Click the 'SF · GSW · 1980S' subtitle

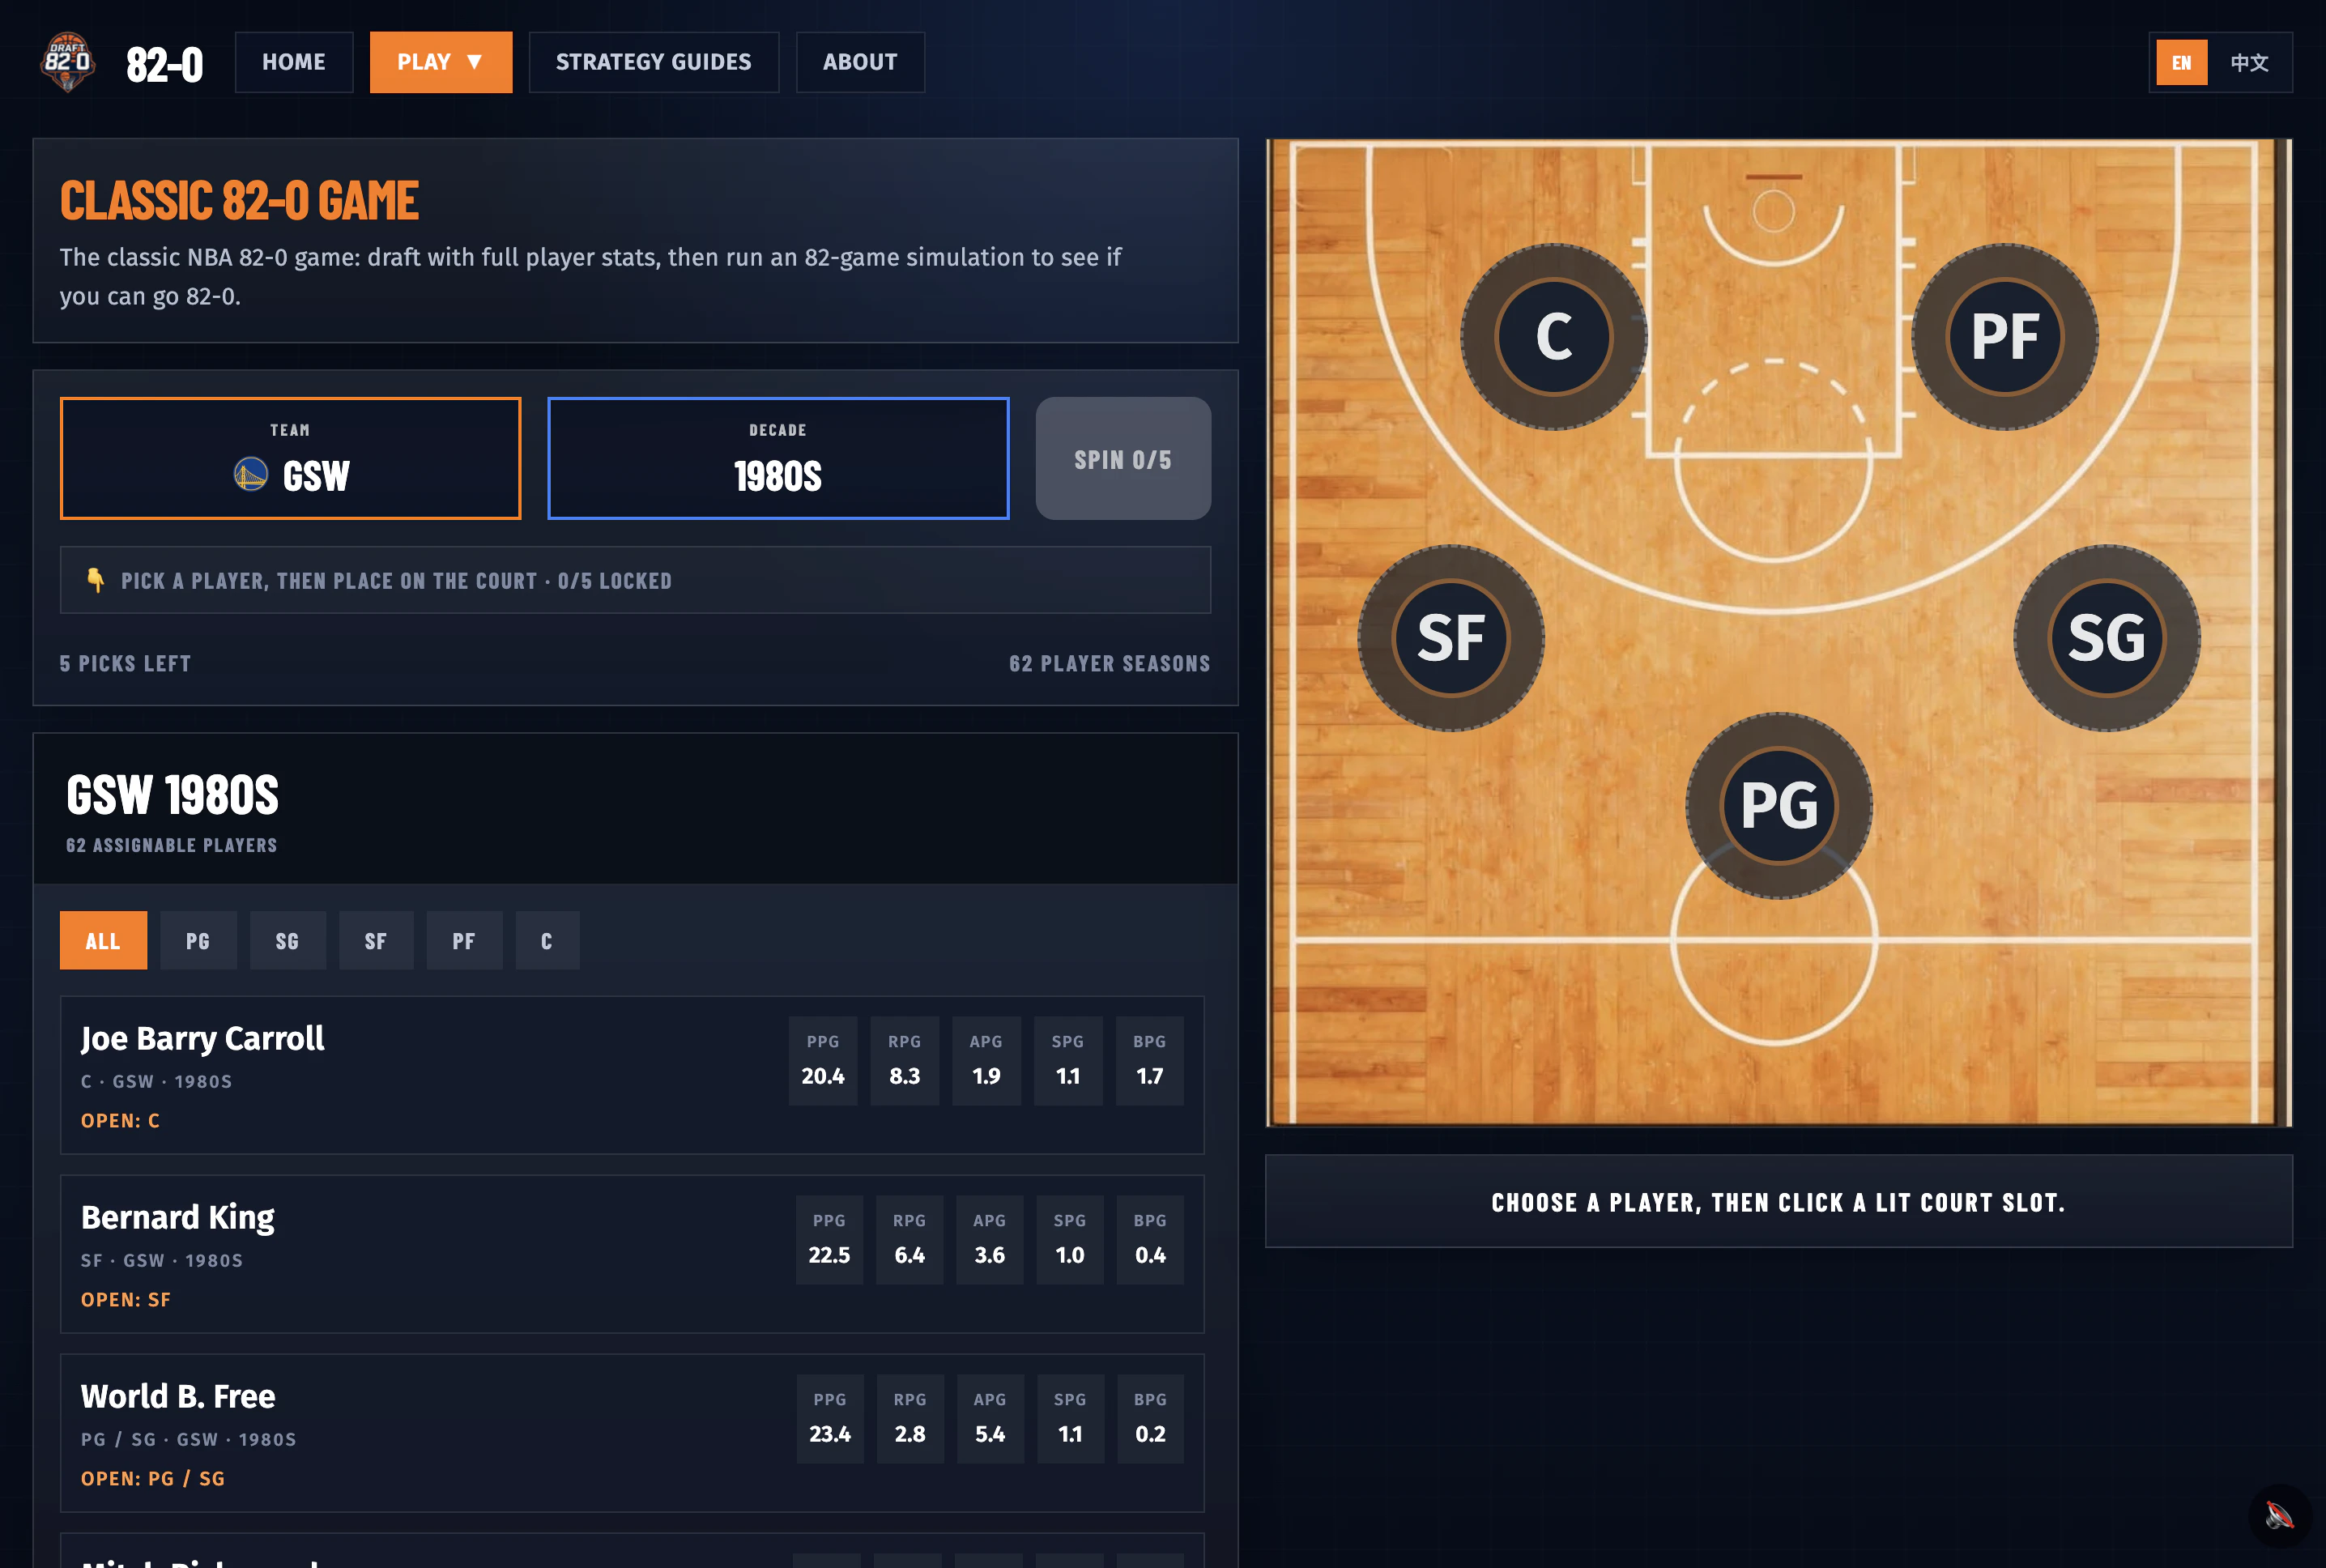click(162, 1261)
